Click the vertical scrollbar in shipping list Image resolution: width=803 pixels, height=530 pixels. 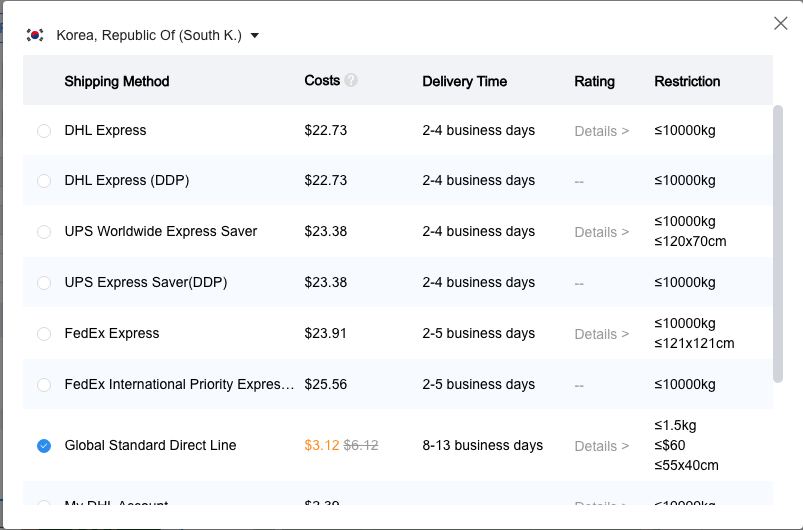coord(778,243)
